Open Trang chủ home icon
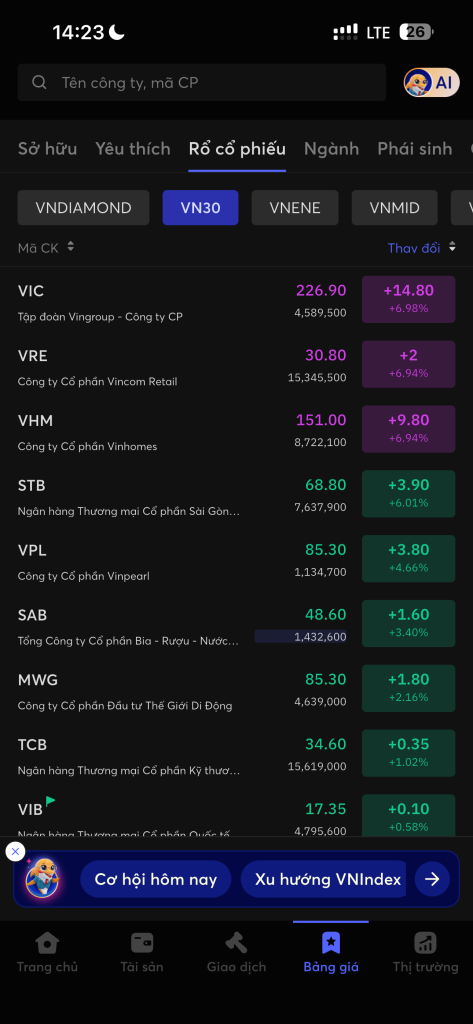The image size is (473, 1024). 47,942
